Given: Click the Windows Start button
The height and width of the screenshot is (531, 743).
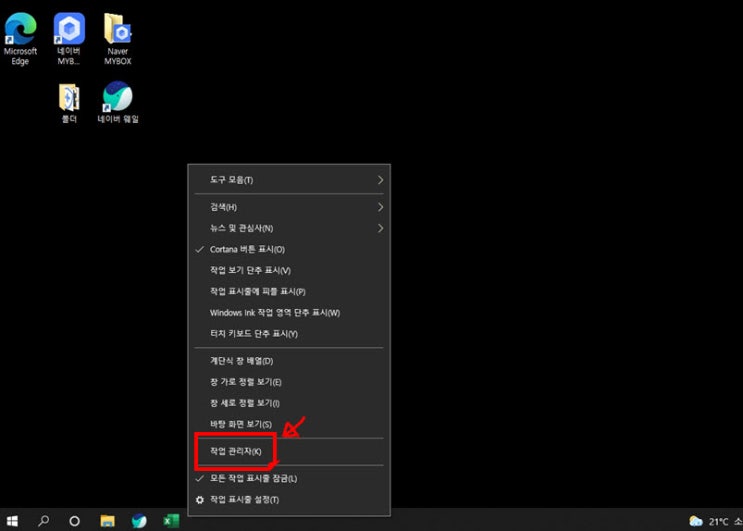Looking at the screenshot, I should coord(12,521).
